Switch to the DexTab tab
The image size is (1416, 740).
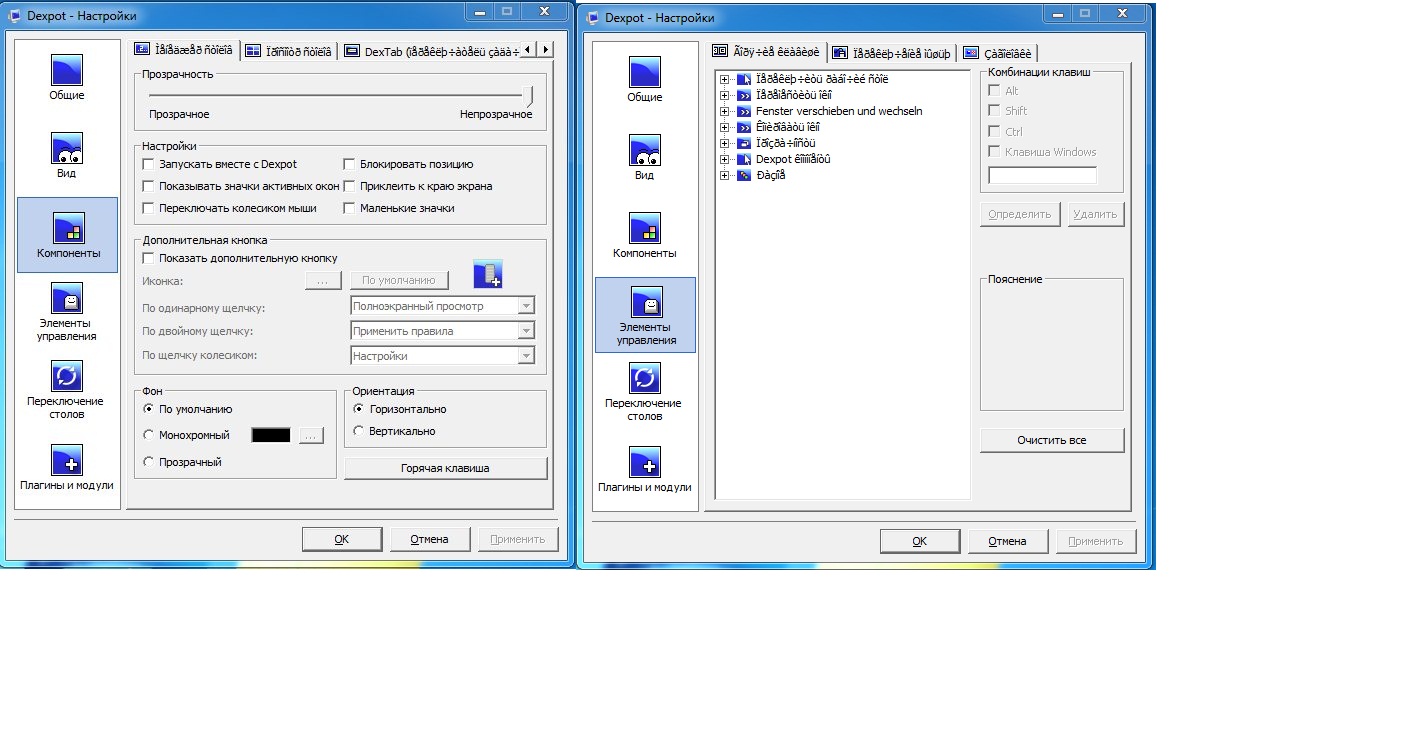tap(428, 51)
